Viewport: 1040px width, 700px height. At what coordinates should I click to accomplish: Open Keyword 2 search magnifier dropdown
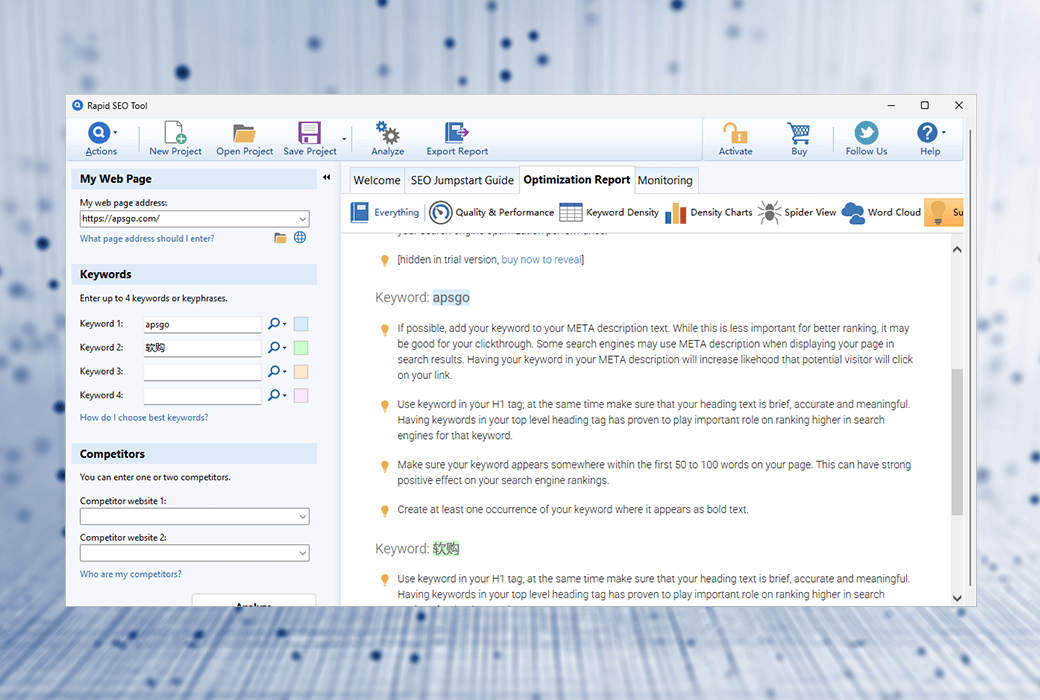coord(277,348)
